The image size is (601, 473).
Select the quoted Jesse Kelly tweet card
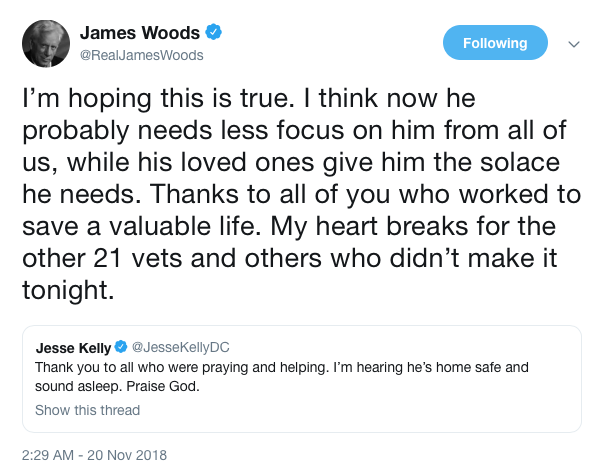(302, 379)
